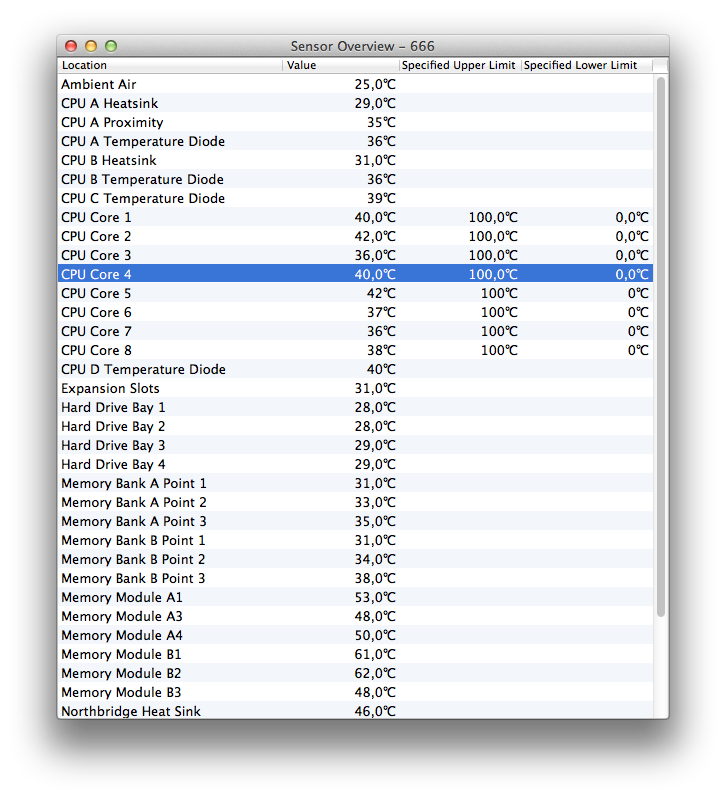The width and height of the screenshot is (726, 798).
Task: Click the green zoom window button
Action: coord(111,46)
